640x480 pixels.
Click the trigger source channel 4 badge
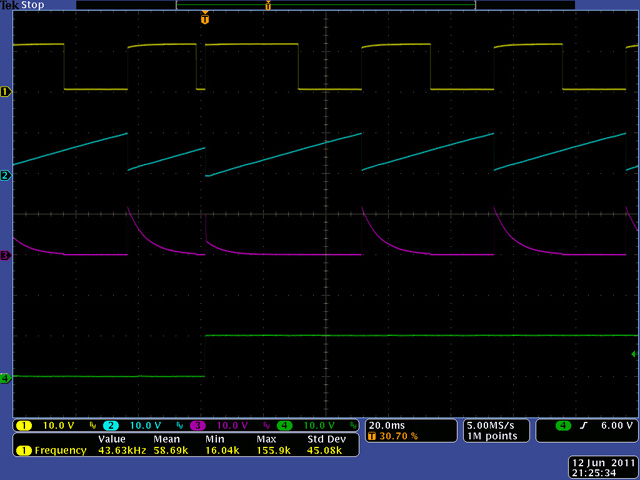point(563,426)
